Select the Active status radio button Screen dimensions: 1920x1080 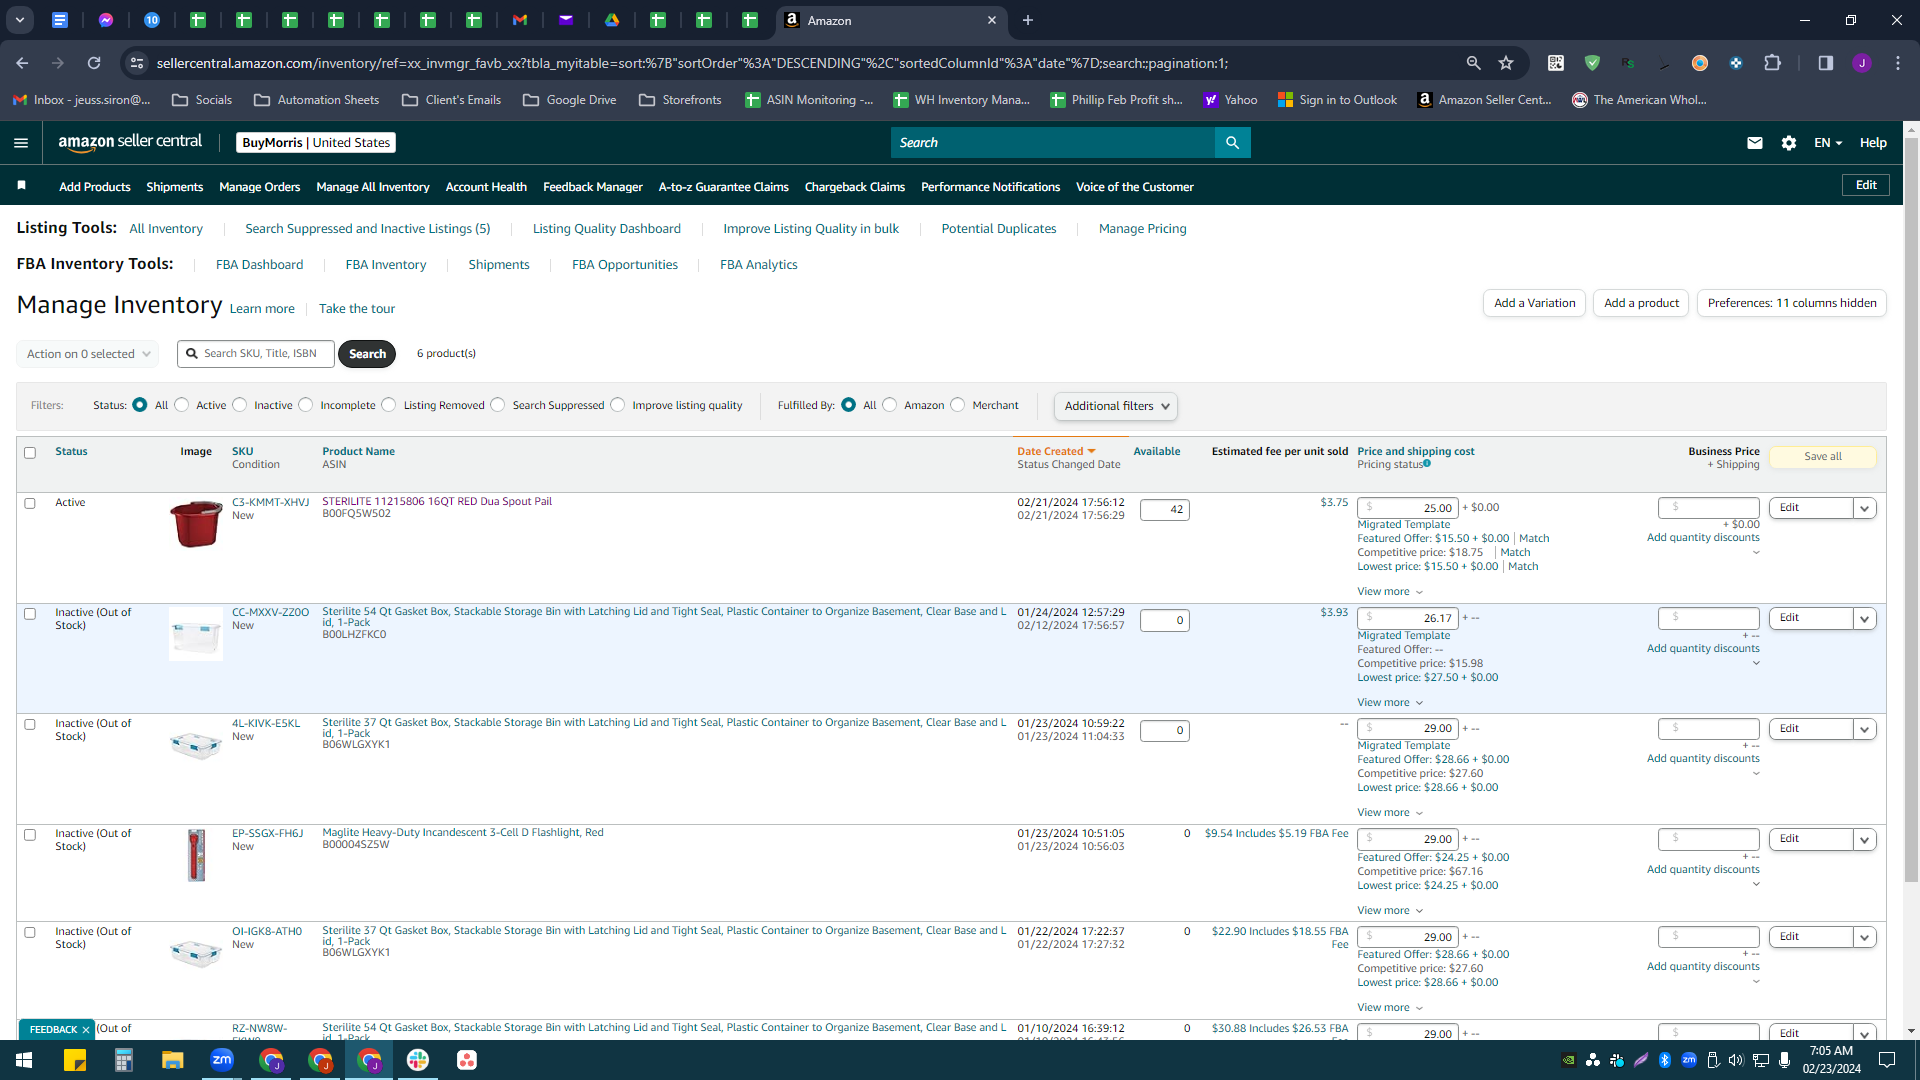[x=181, y=405]
